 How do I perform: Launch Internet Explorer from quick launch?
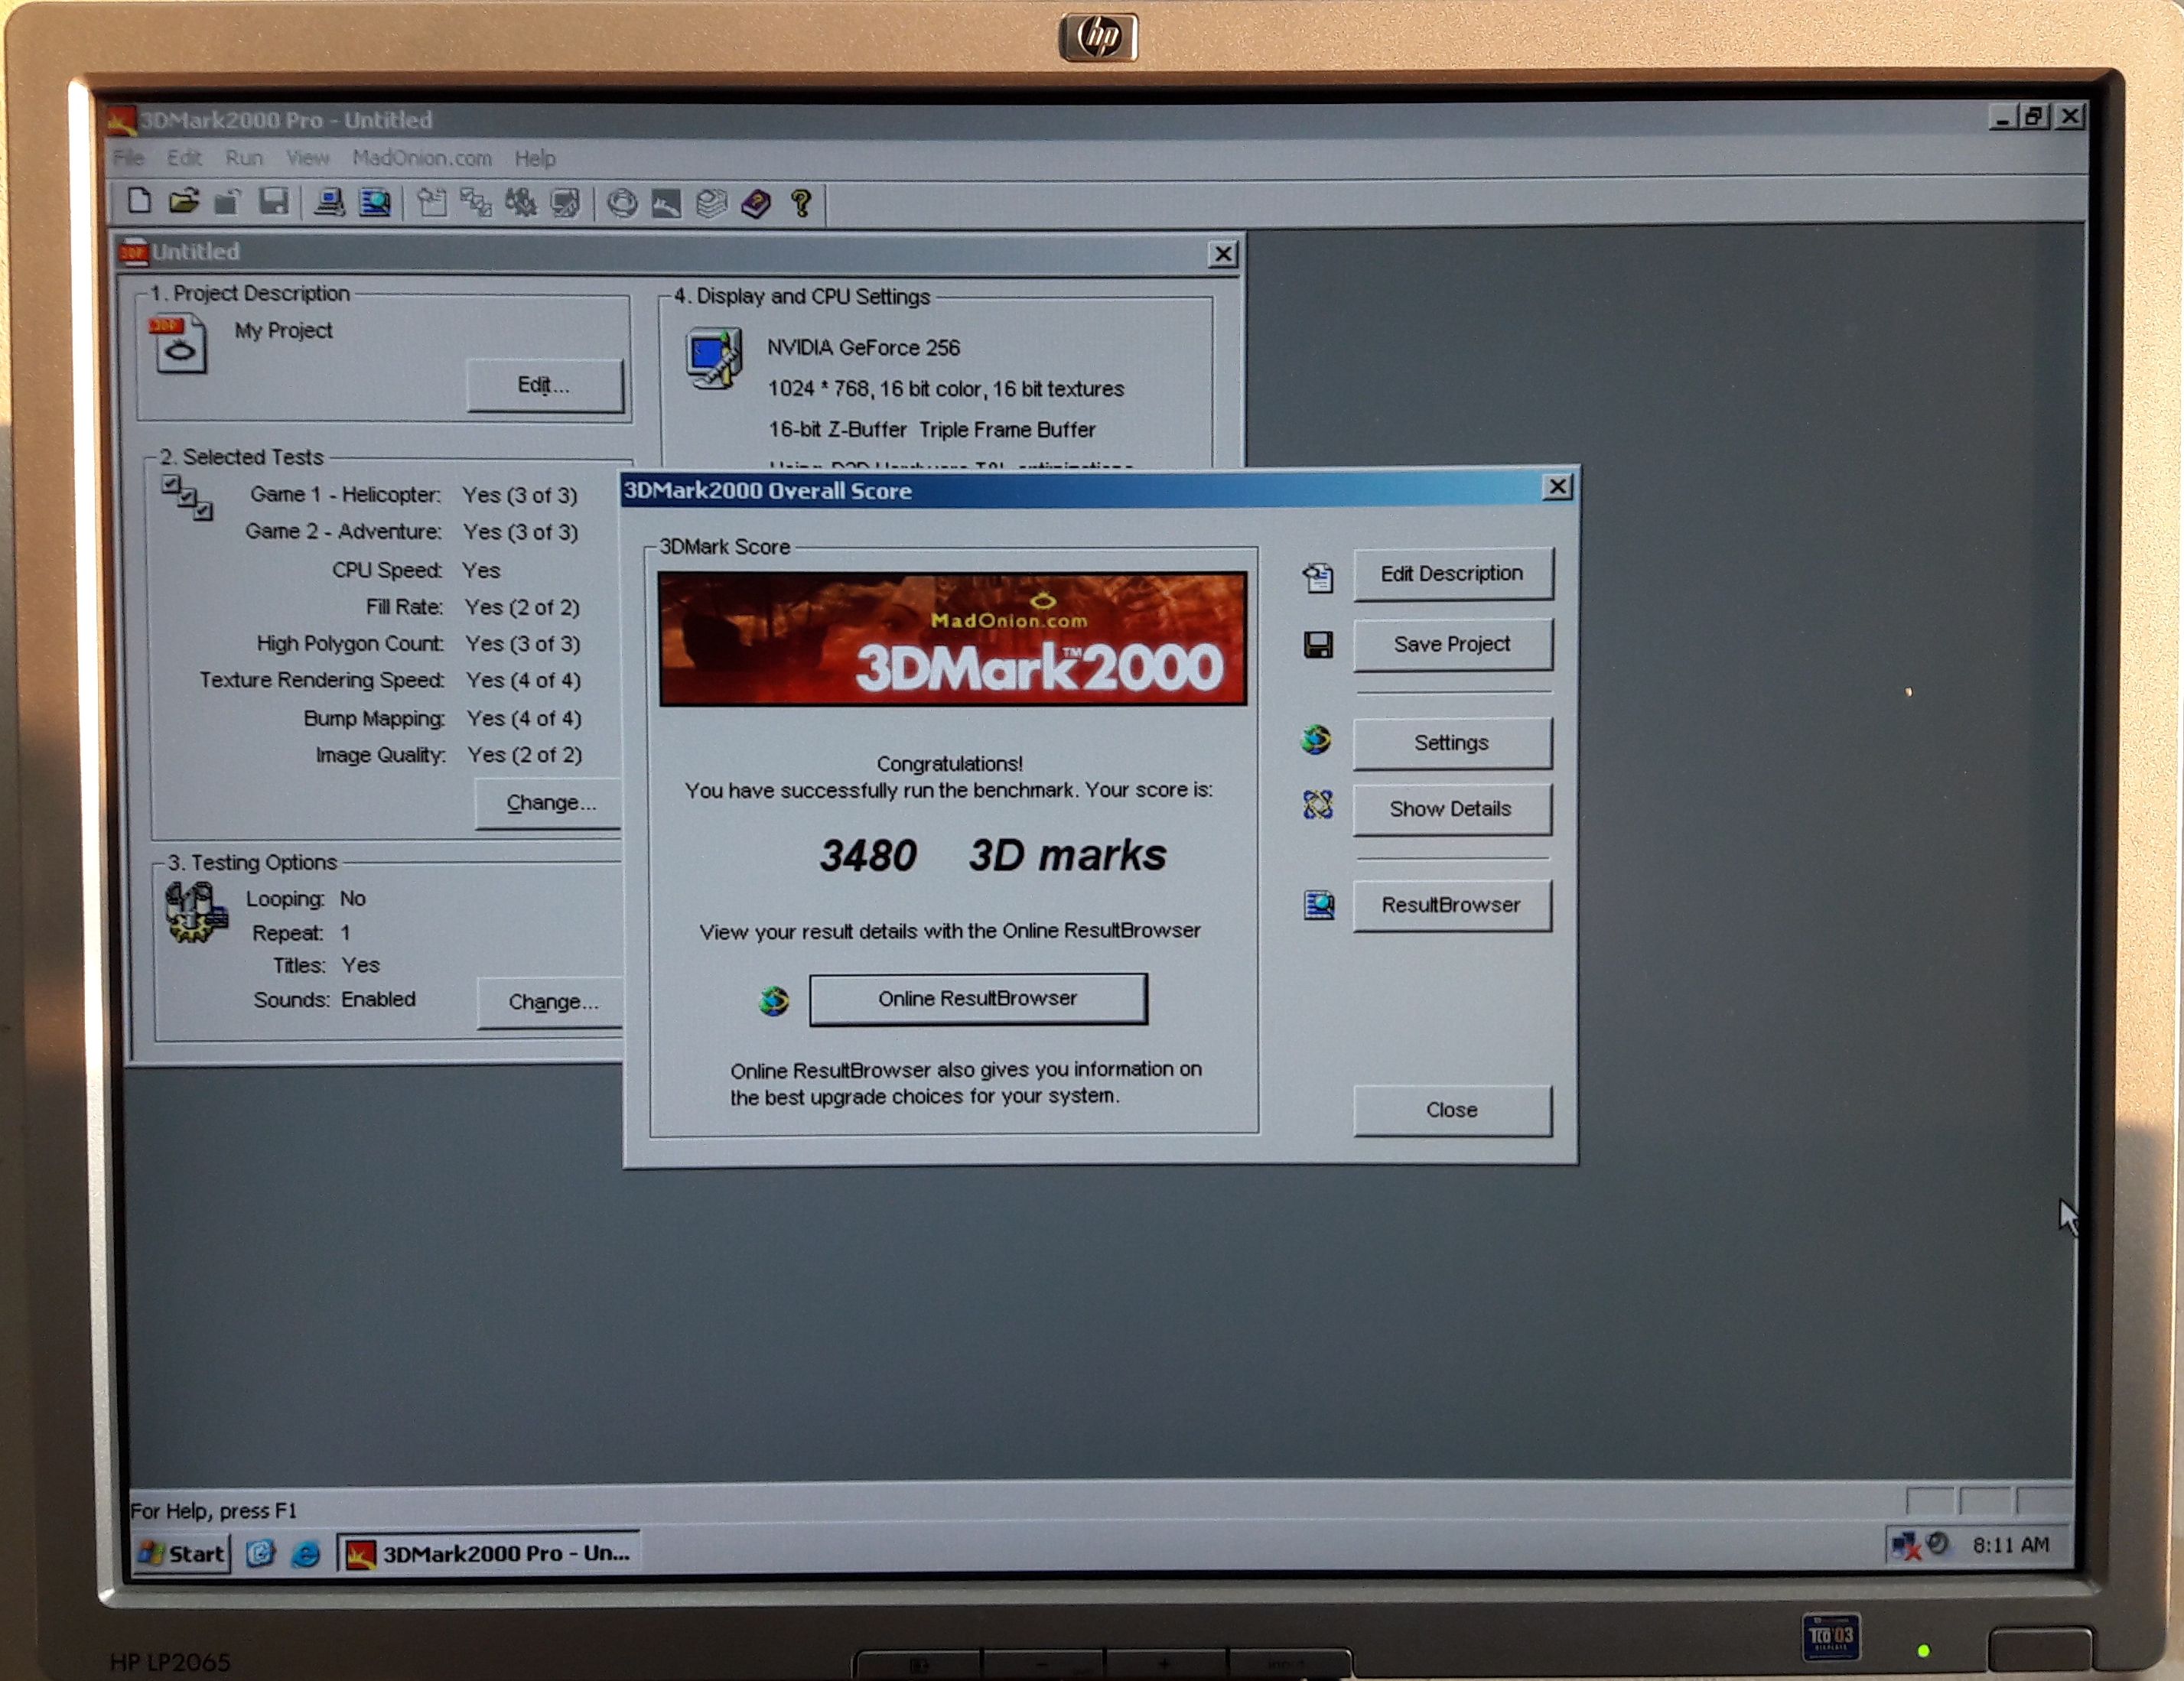pos(306,1554)
